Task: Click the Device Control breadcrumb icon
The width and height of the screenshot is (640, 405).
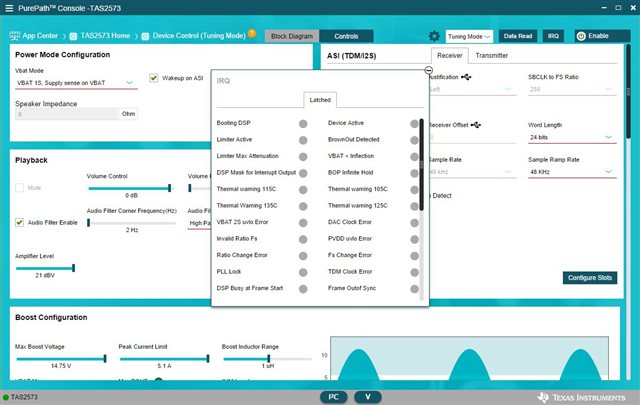Action: [145, 36]
